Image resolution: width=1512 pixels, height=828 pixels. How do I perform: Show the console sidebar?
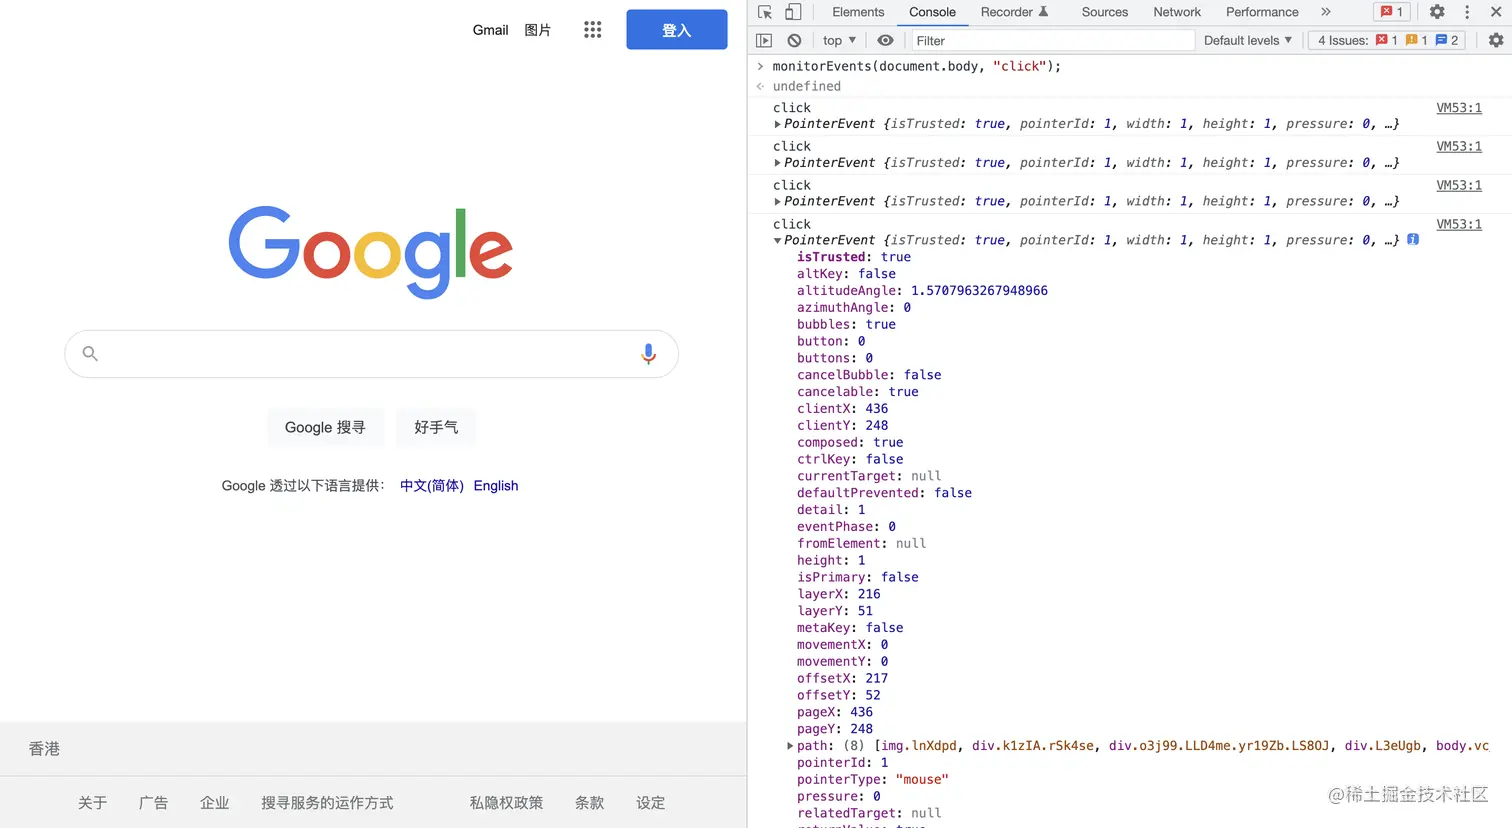coord(764,40)
